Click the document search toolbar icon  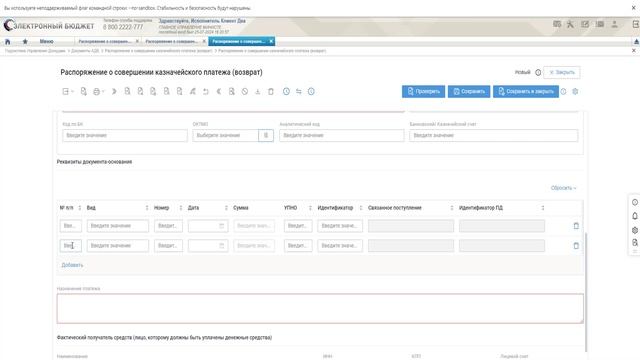coord(231,91)
